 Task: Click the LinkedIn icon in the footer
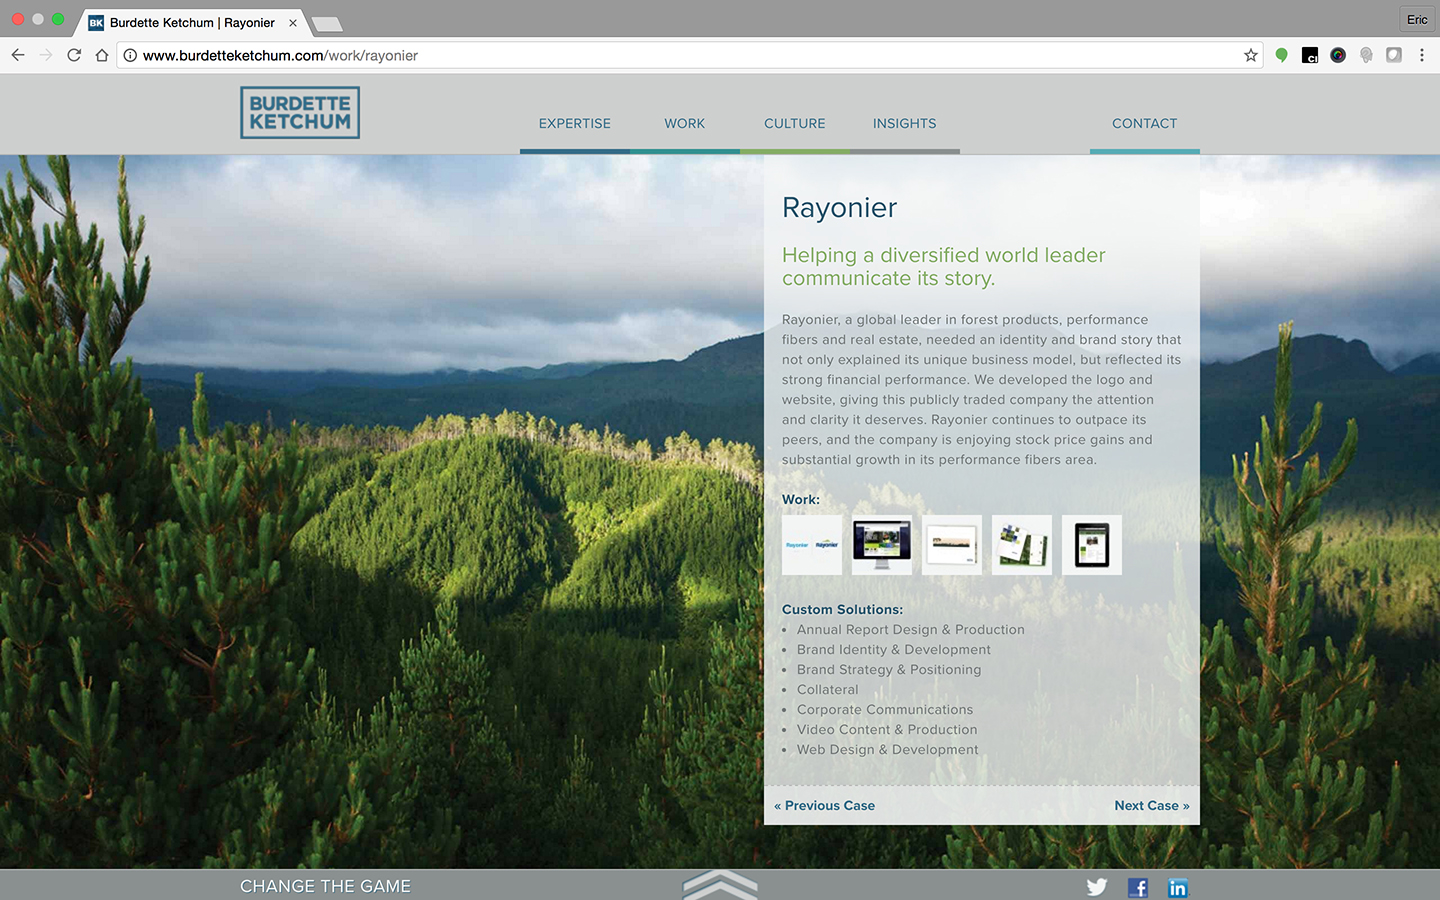1177,887
